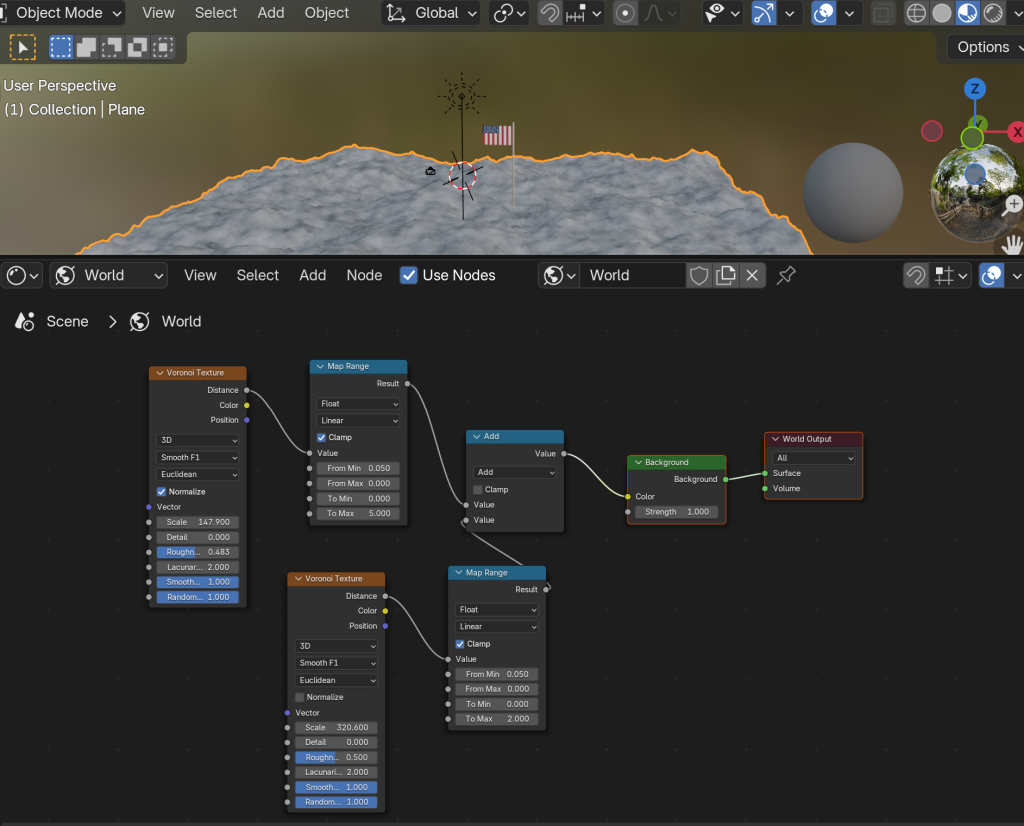Select the rendered viewport shading sphere
1024x826 pixels.
993,13
